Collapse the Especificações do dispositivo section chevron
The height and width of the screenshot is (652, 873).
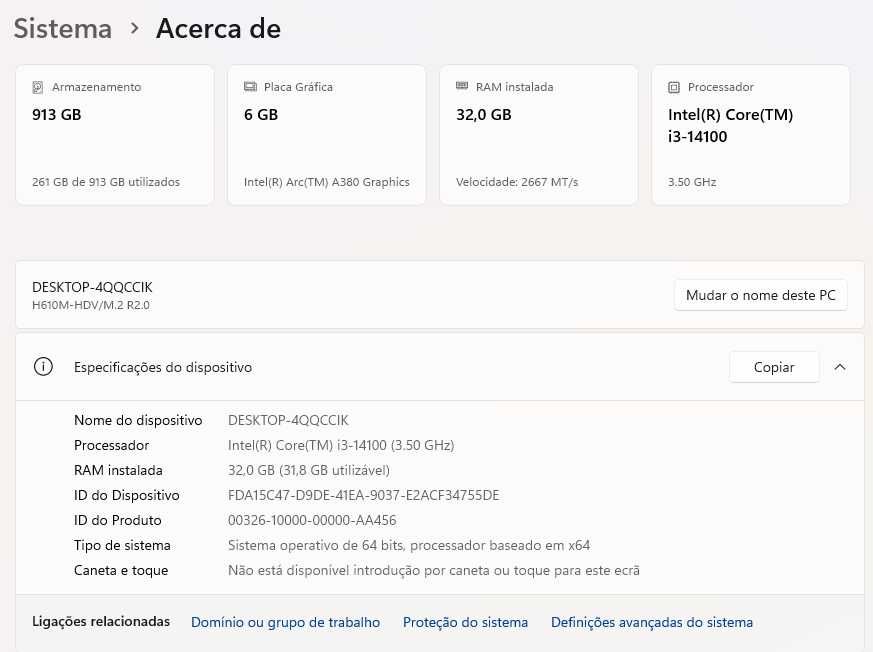[840, 367]
